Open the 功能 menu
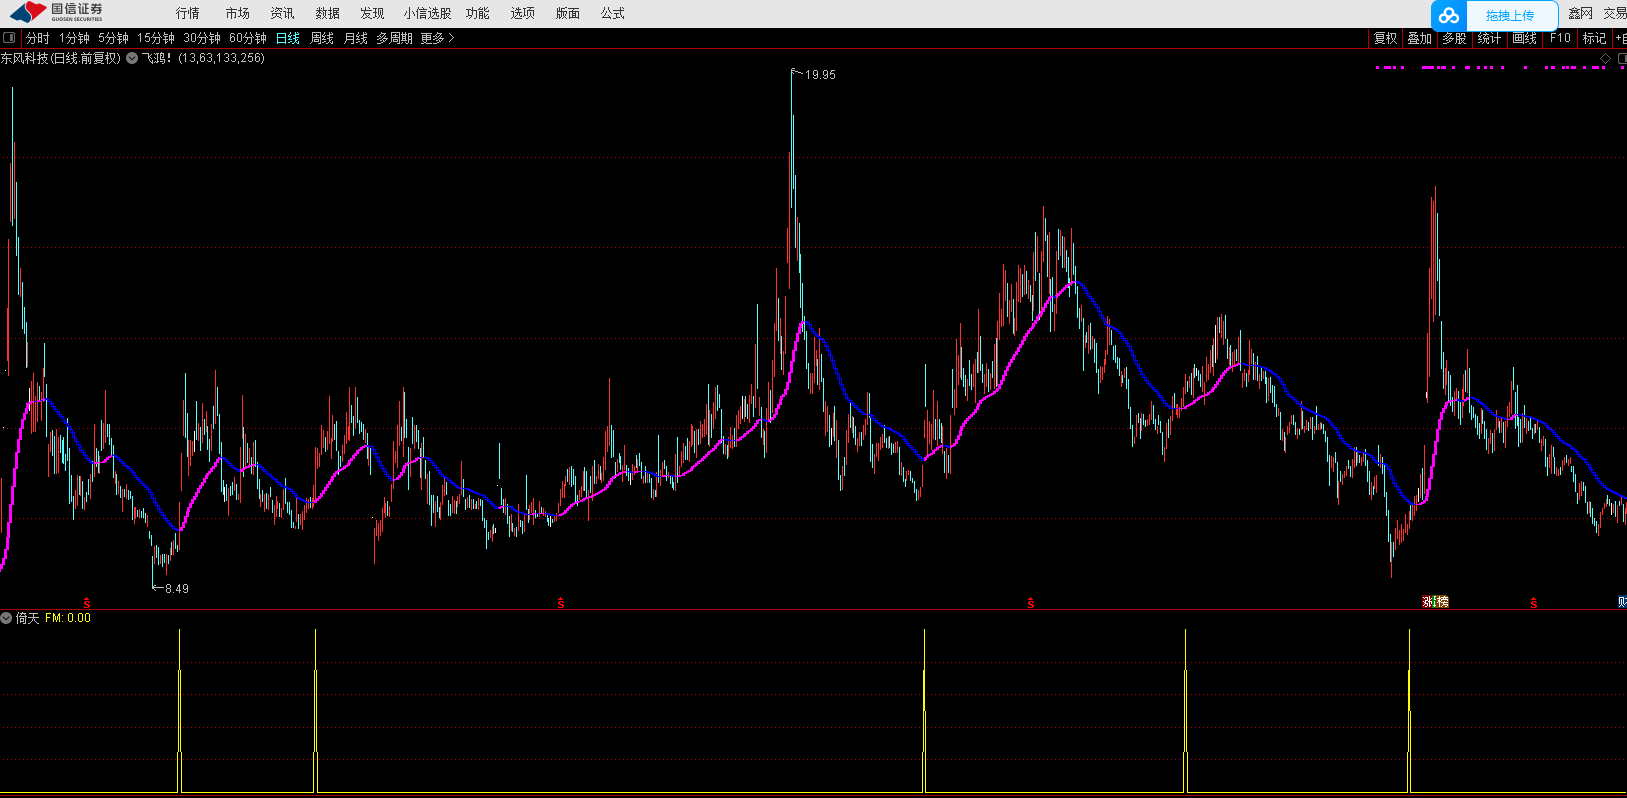 coord(477,13)
